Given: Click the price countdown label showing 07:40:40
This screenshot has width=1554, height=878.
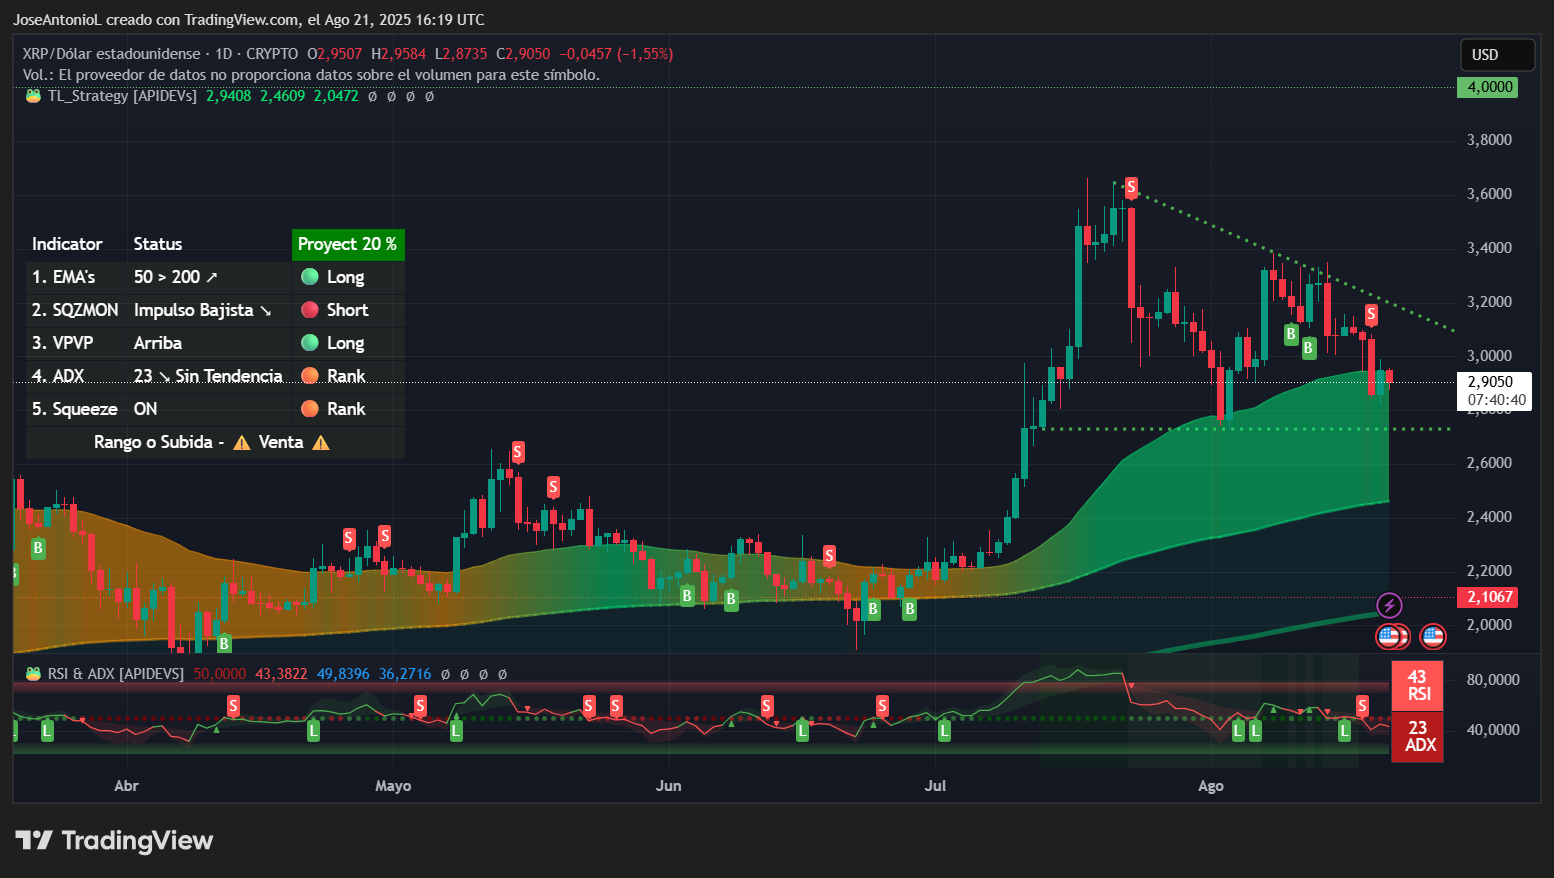Looking at the screenshot, I should tap(1494, 399).
